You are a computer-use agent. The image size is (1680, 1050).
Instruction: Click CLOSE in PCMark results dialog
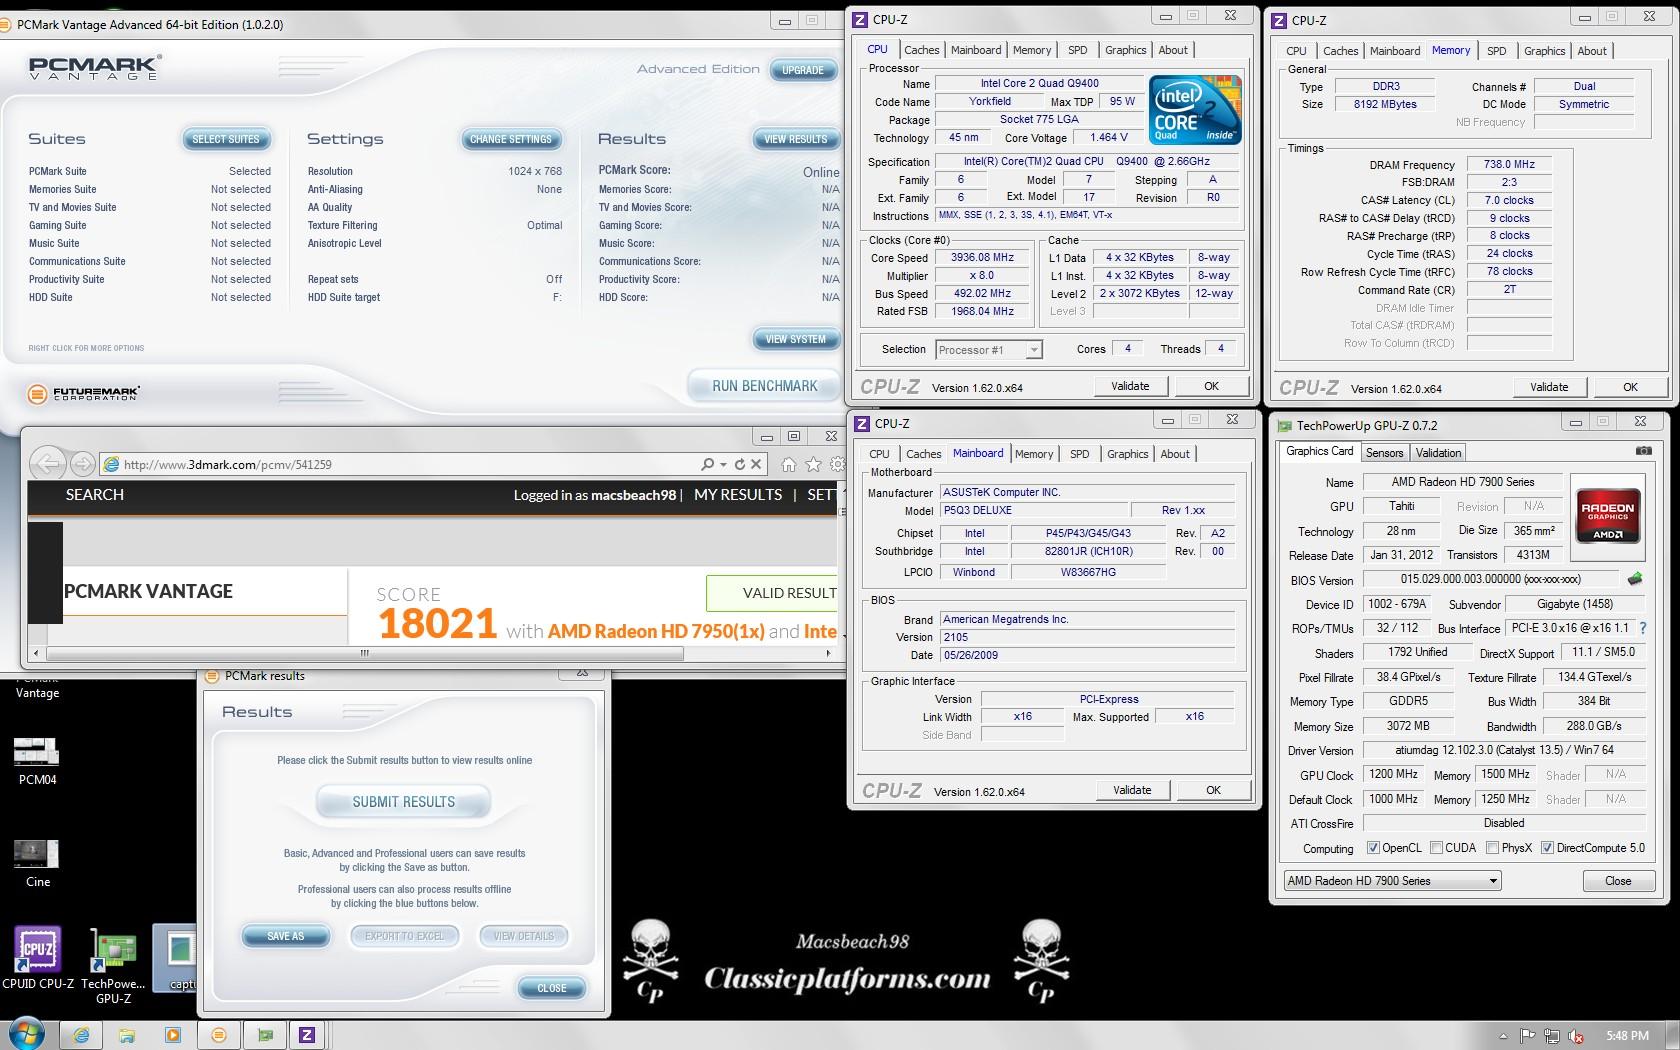click(552, 988)
